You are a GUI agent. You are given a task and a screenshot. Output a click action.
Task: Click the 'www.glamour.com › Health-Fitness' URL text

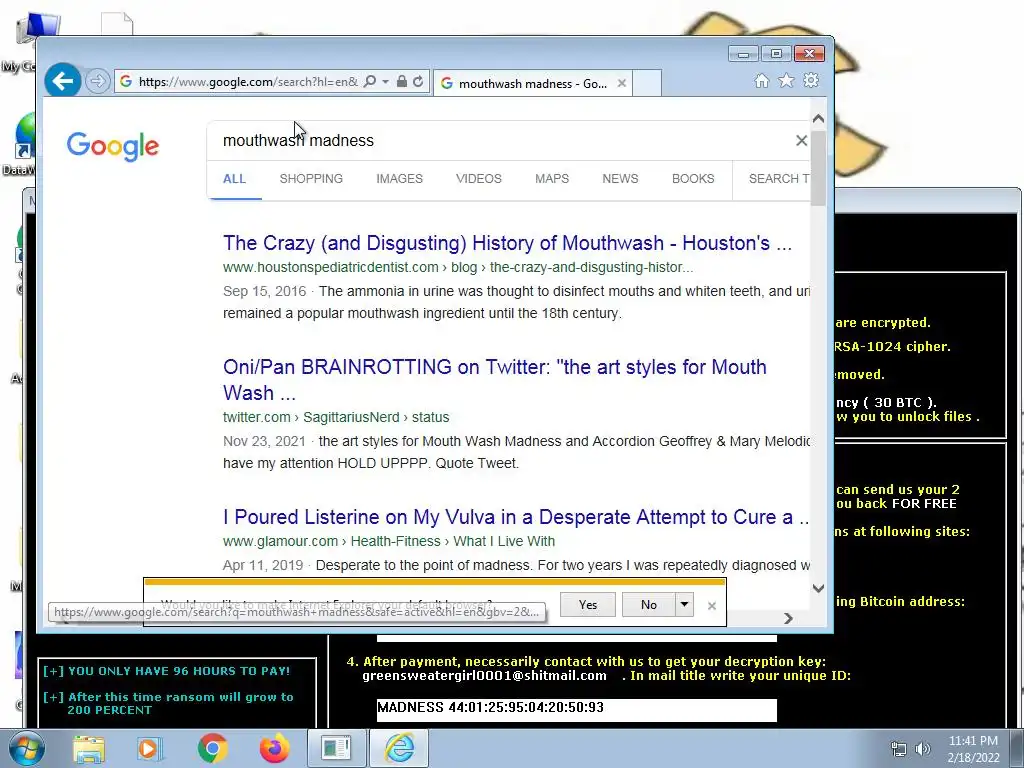pos(389,541)
